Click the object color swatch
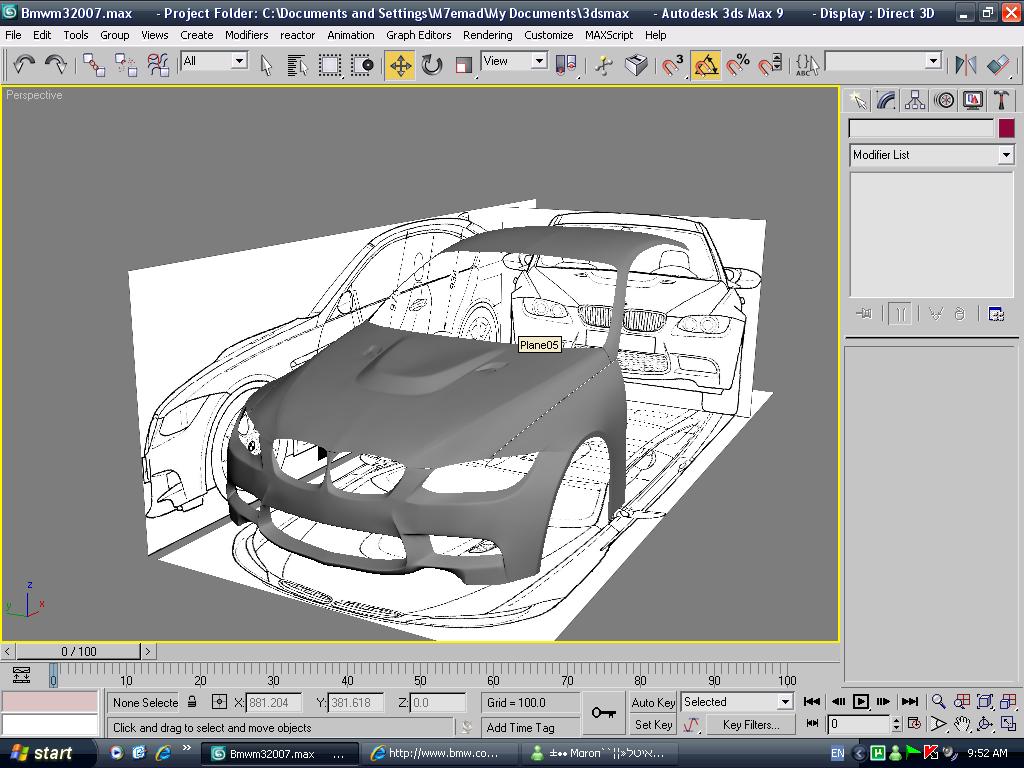This screenshot has width=1024, height=768. click(1006, 128)
